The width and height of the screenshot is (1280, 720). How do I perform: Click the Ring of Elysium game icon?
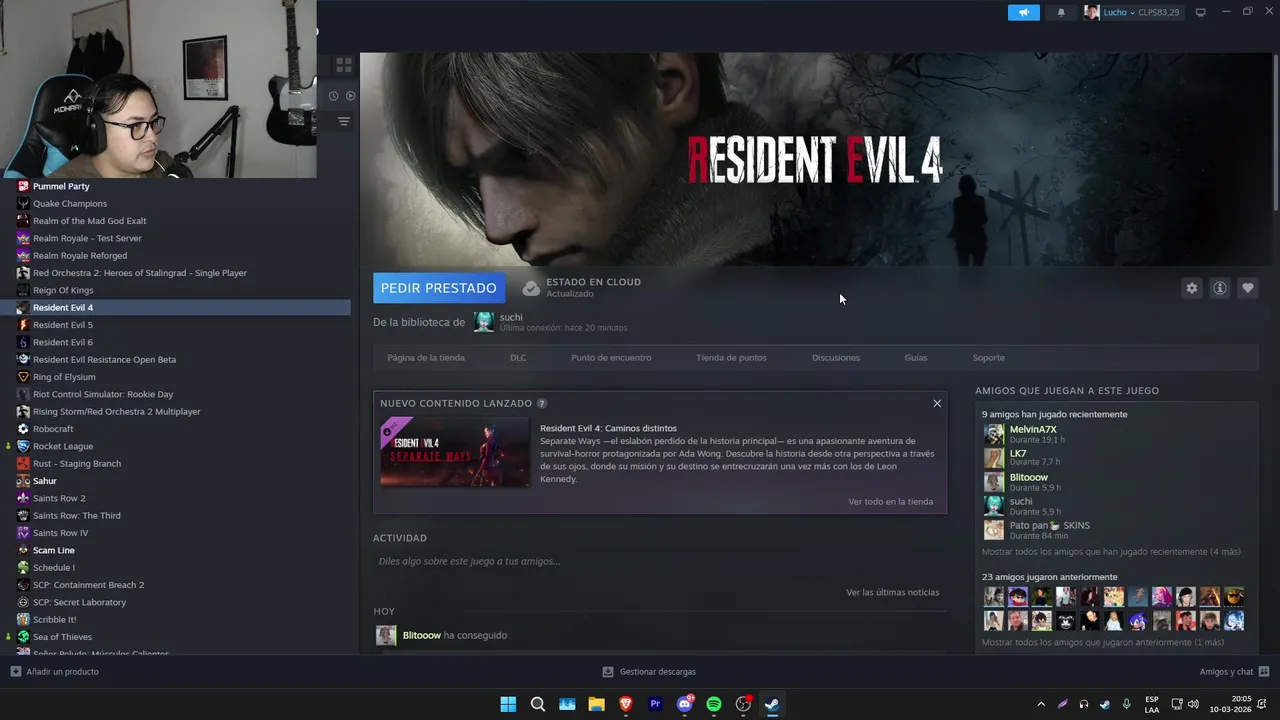tap(23, 377)
